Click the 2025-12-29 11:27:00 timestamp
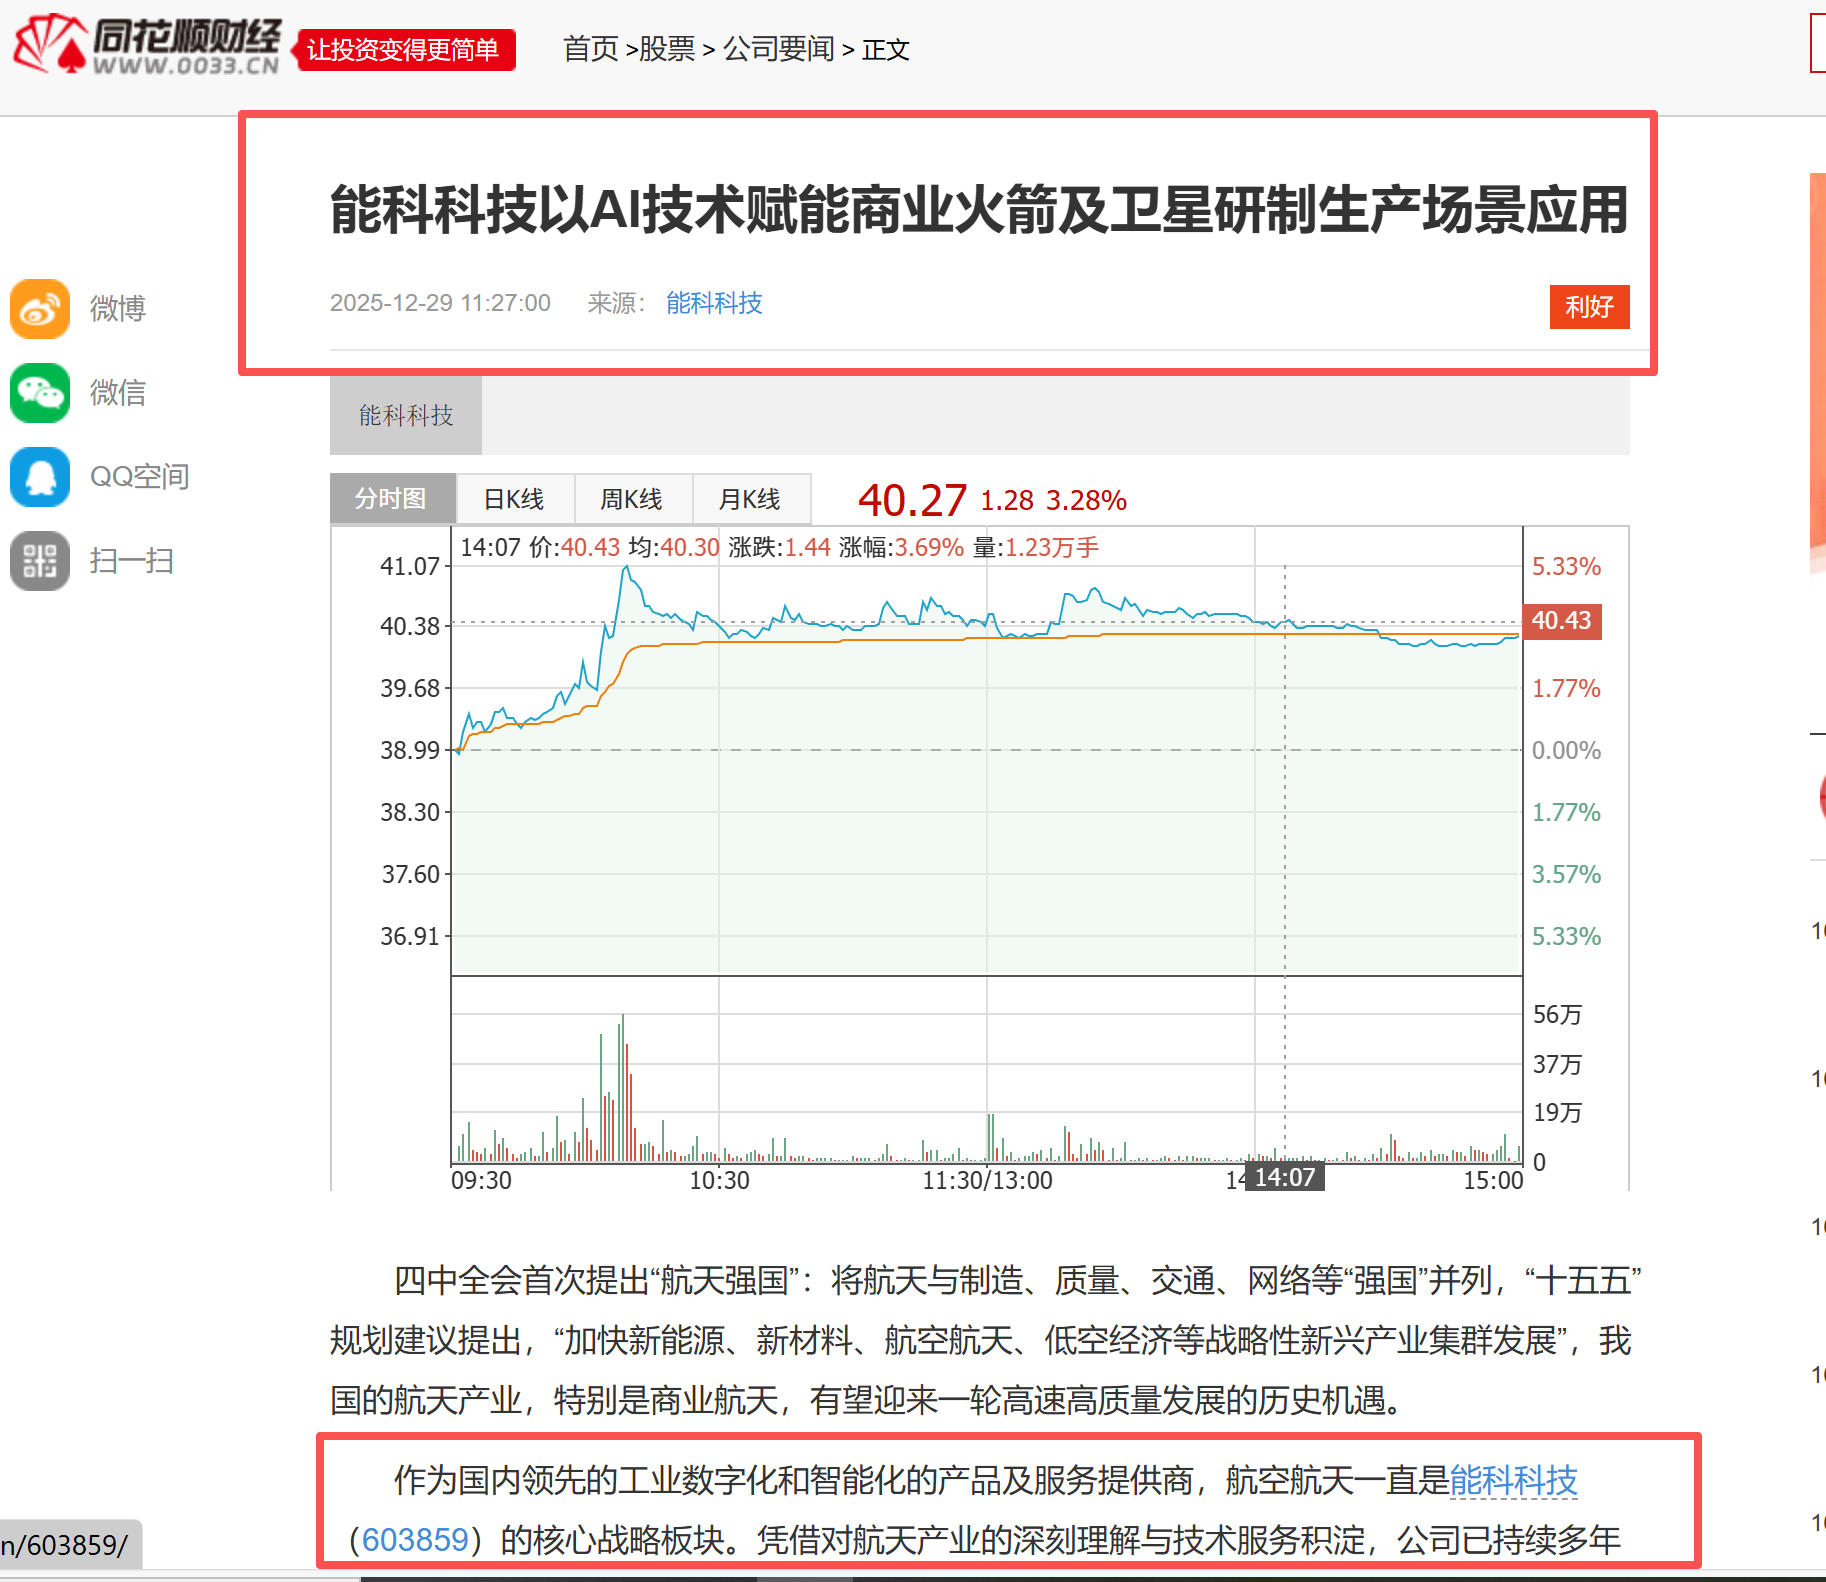1826x1582 pixels. 440,303
